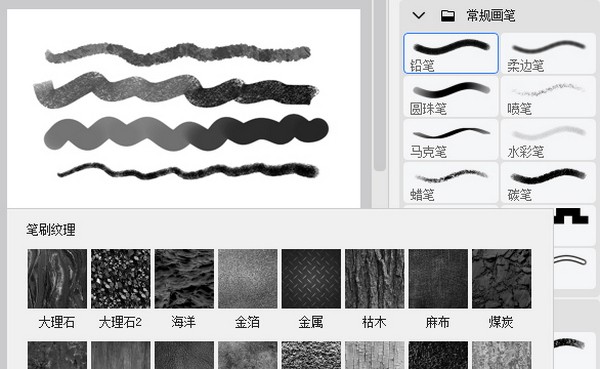Click the 常规画笔 folder icon
This screenshot has width=600, height=369.
(448, 16)
